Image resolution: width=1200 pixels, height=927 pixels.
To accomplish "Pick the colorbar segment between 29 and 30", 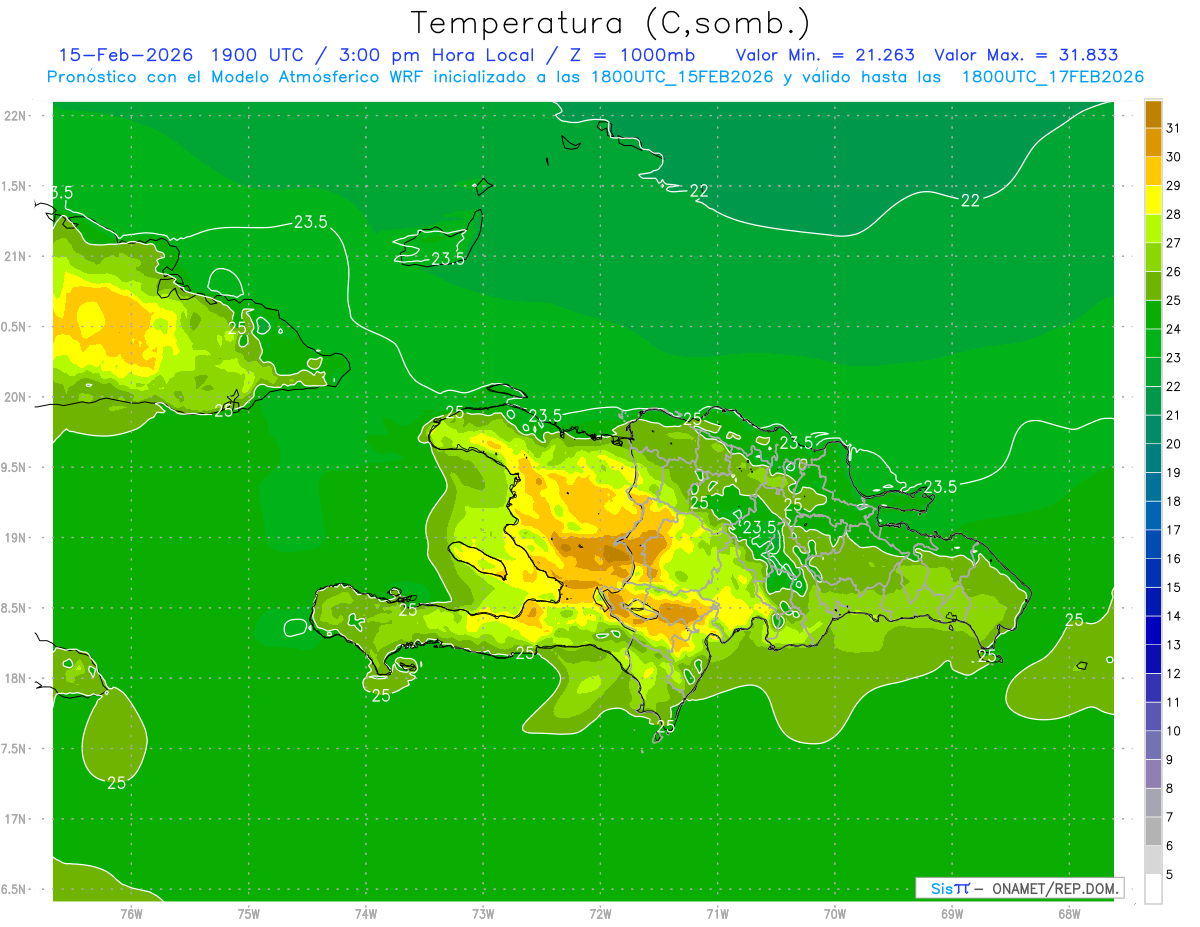I will pyautogui.click(x=1153, y=172).
